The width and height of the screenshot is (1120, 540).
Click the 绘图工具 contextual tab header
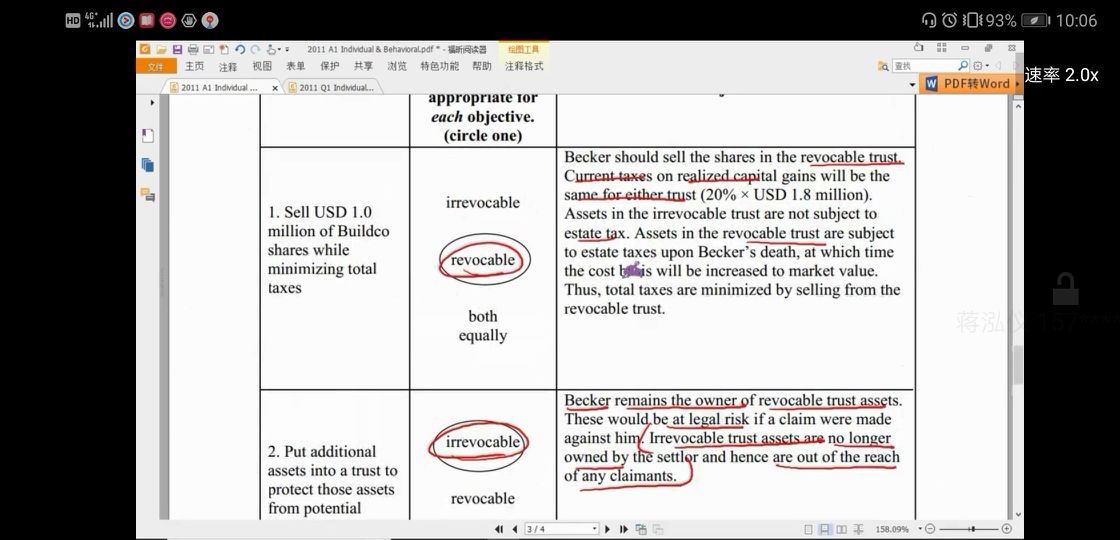tap(524, 49)
